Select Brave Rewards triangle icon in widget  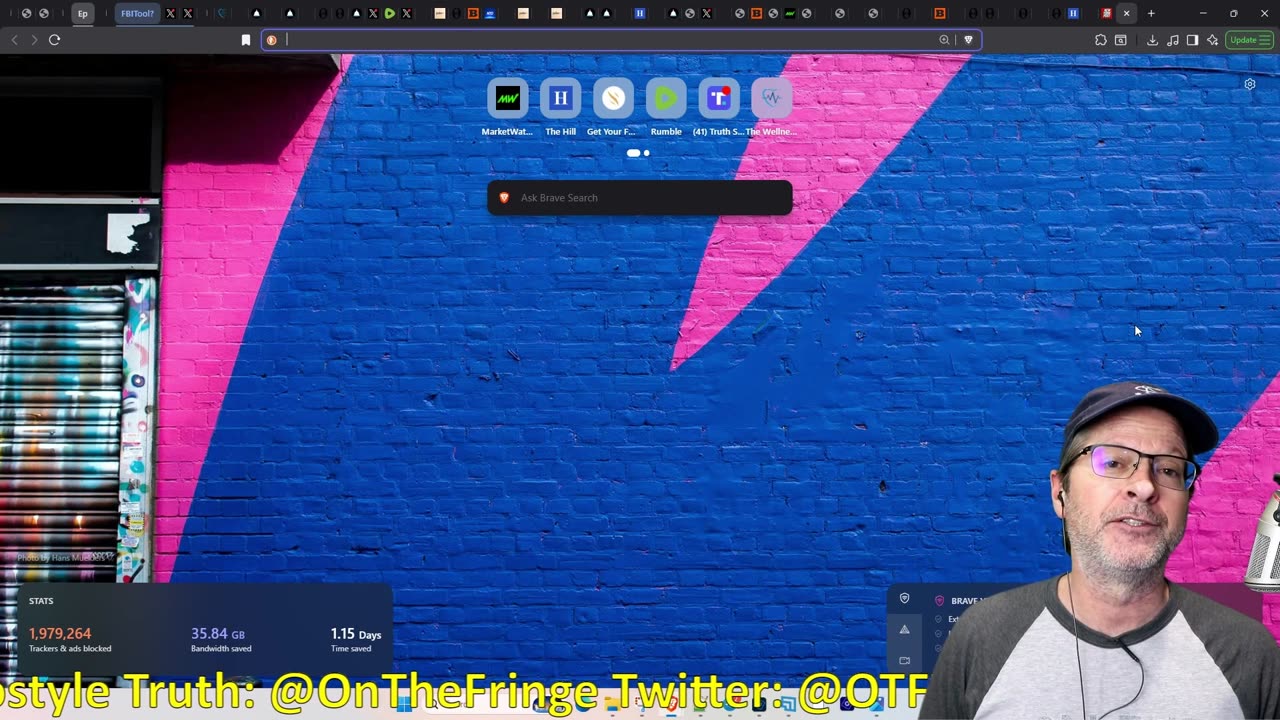coord(904,629)
